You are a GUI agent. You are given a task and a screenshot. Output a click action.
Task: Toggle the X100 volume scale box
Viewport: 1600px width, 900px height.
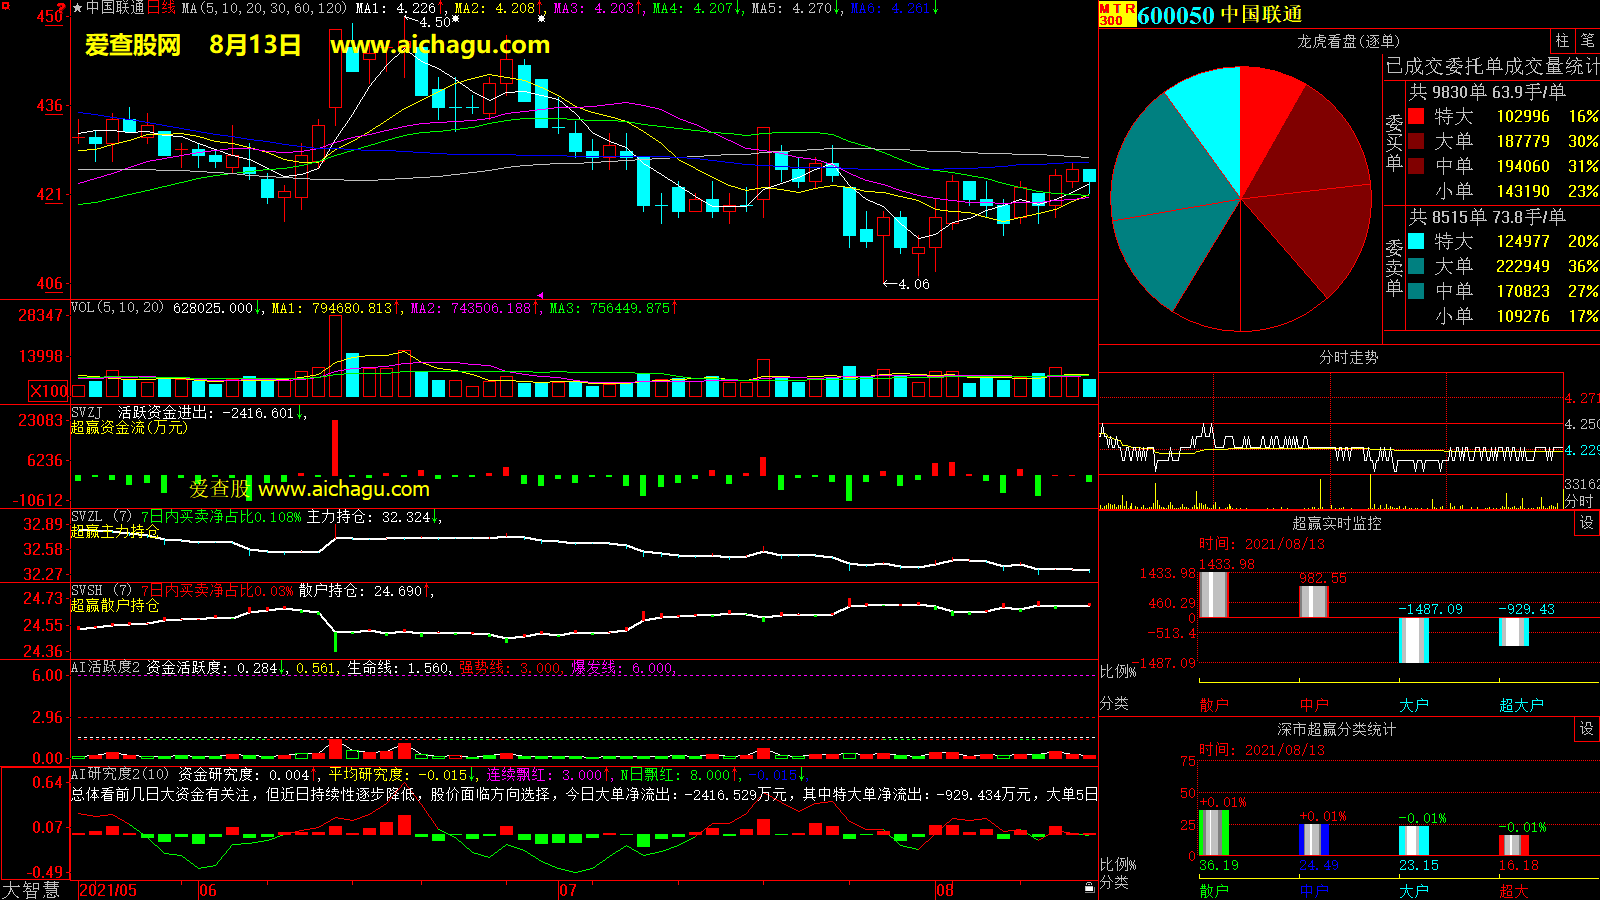pyautogui.click(x=49, y=391)
